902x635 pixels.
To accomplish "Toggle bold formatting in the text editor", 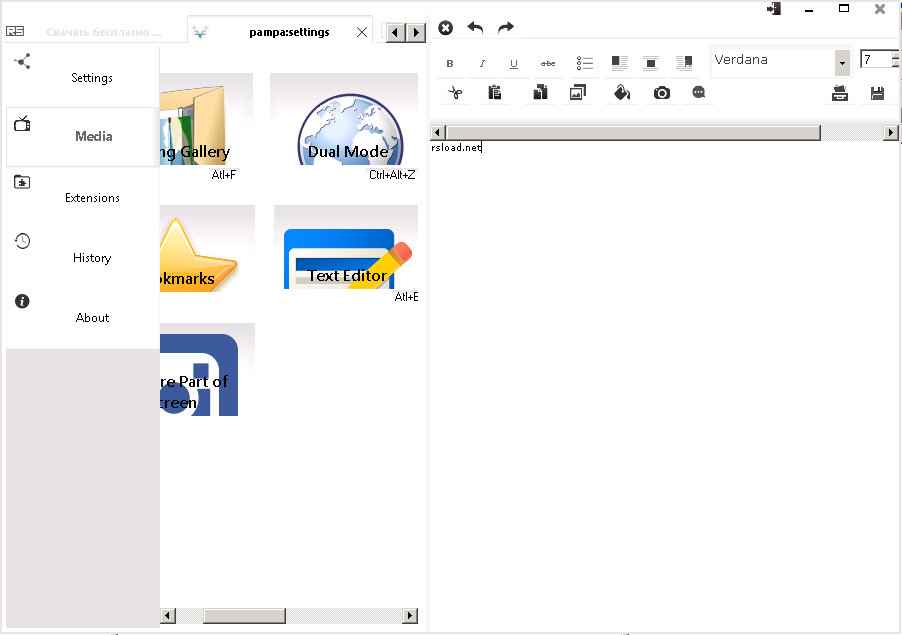I will click(x=450, y=63).
